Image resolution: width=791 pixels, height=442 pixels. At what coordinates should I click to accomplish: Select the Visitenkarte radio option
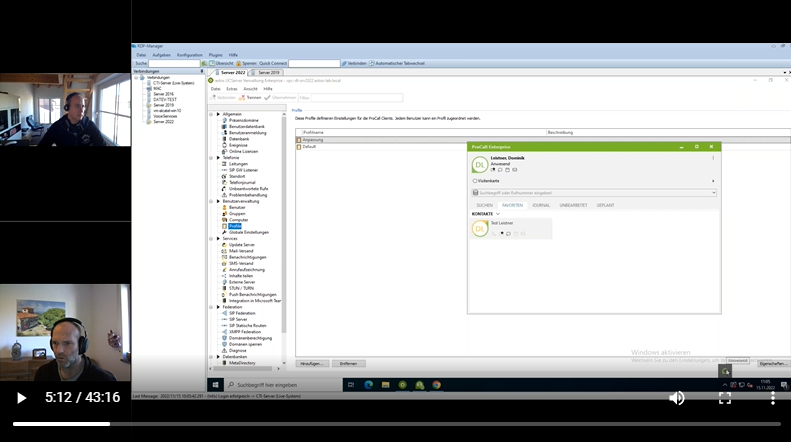point(475,181)
